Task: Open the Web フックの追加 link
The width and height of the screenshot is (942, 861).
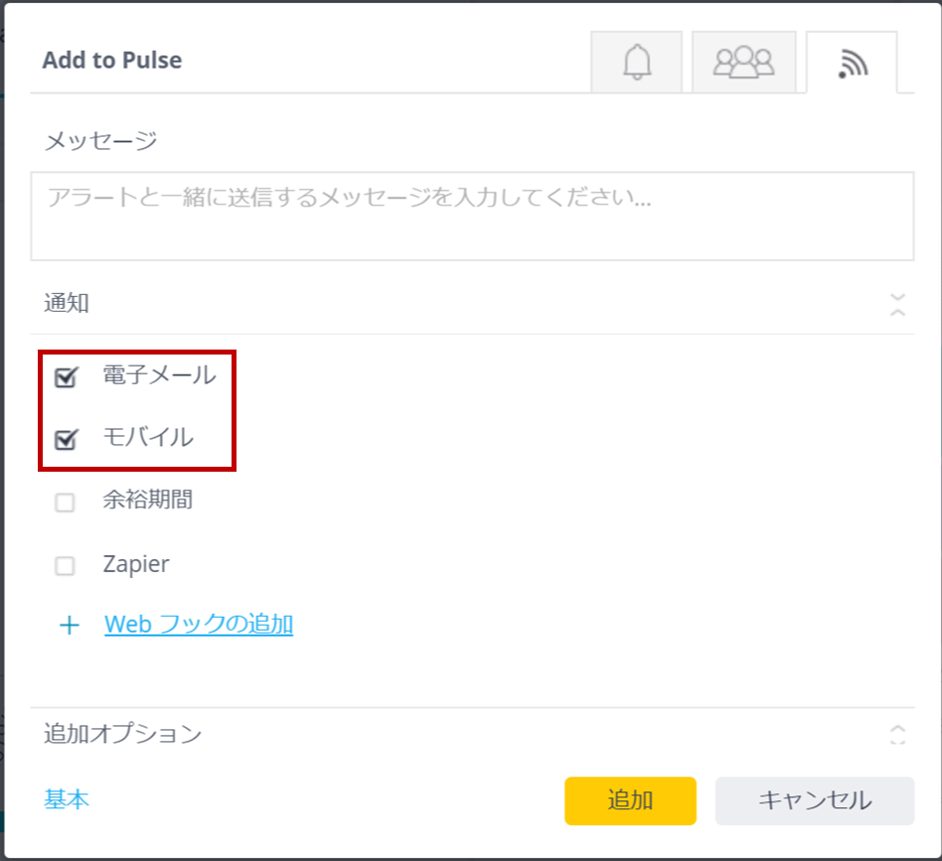Action: tap(198, 624)
